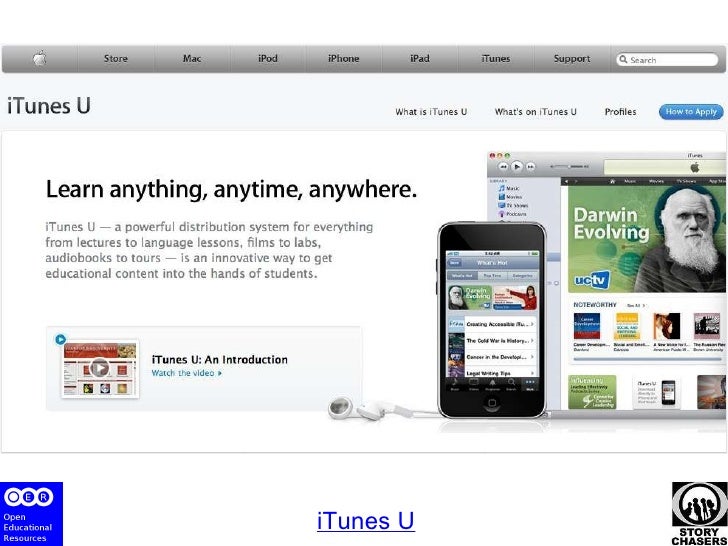728x546 pixels.
Task: Click fast-forward button in iTunes window
Action: point(530,166)
